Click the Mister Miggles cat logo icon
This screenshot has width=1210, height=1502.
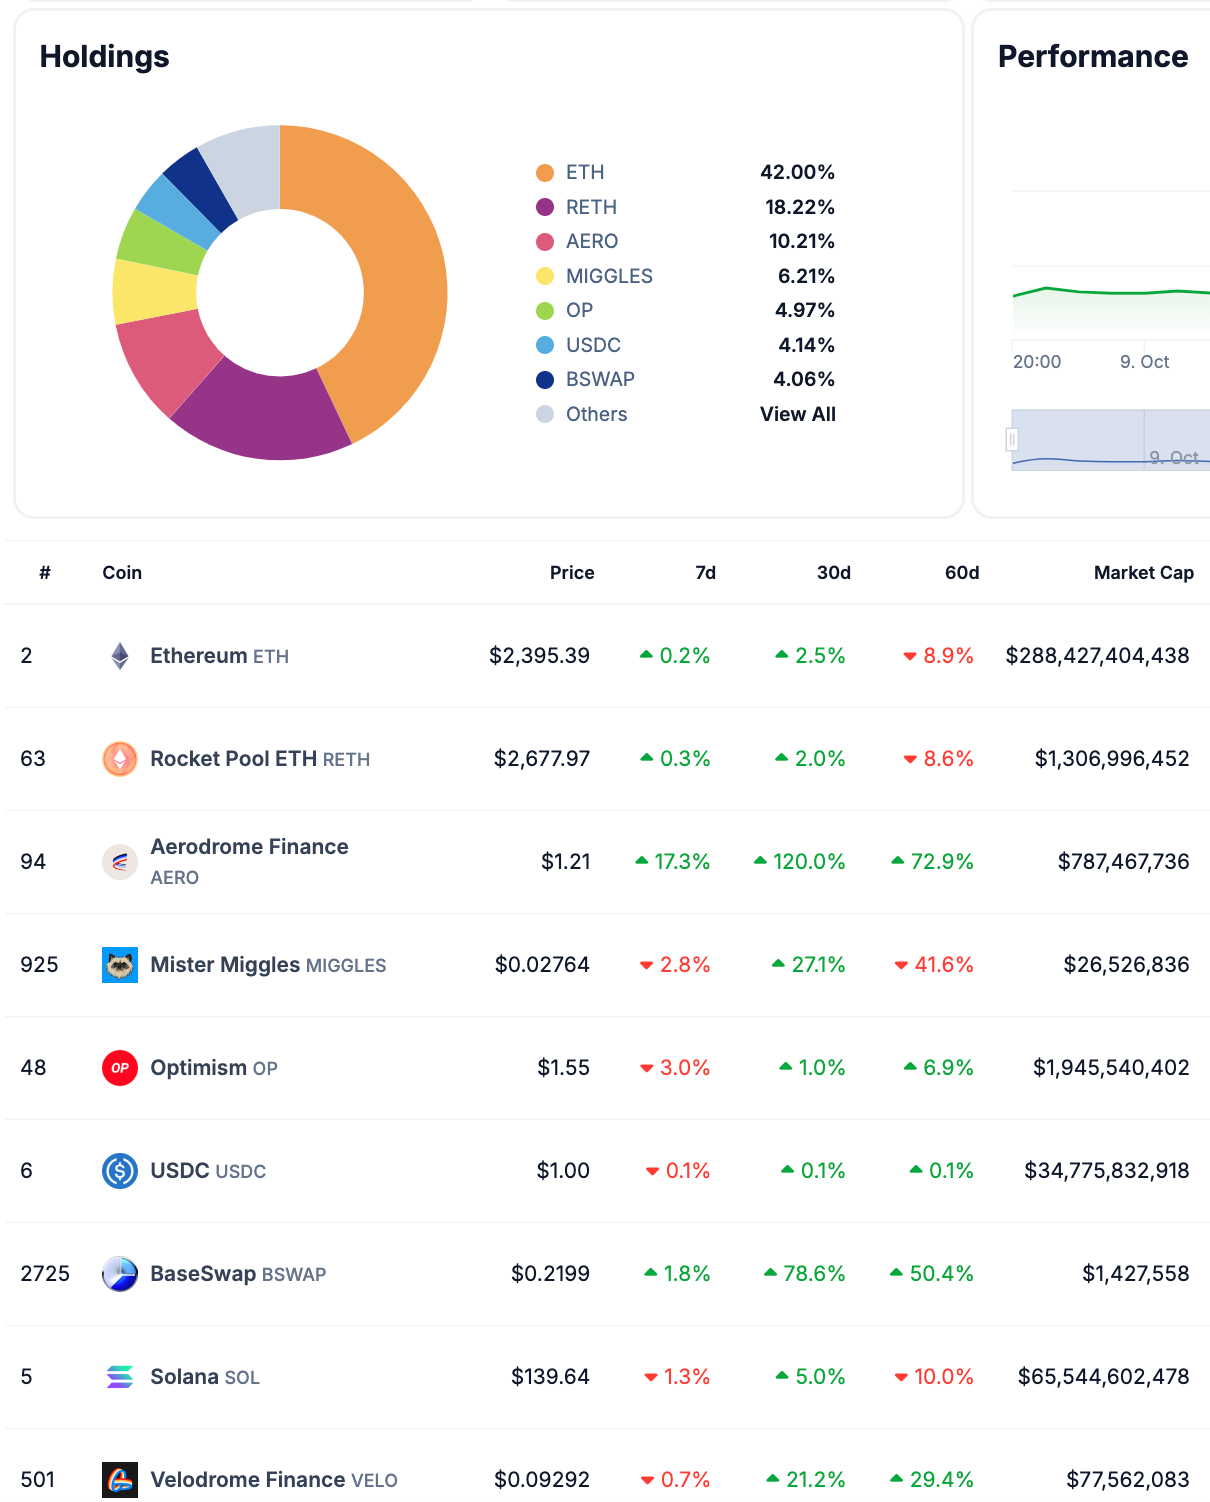(x=120, y=965)
